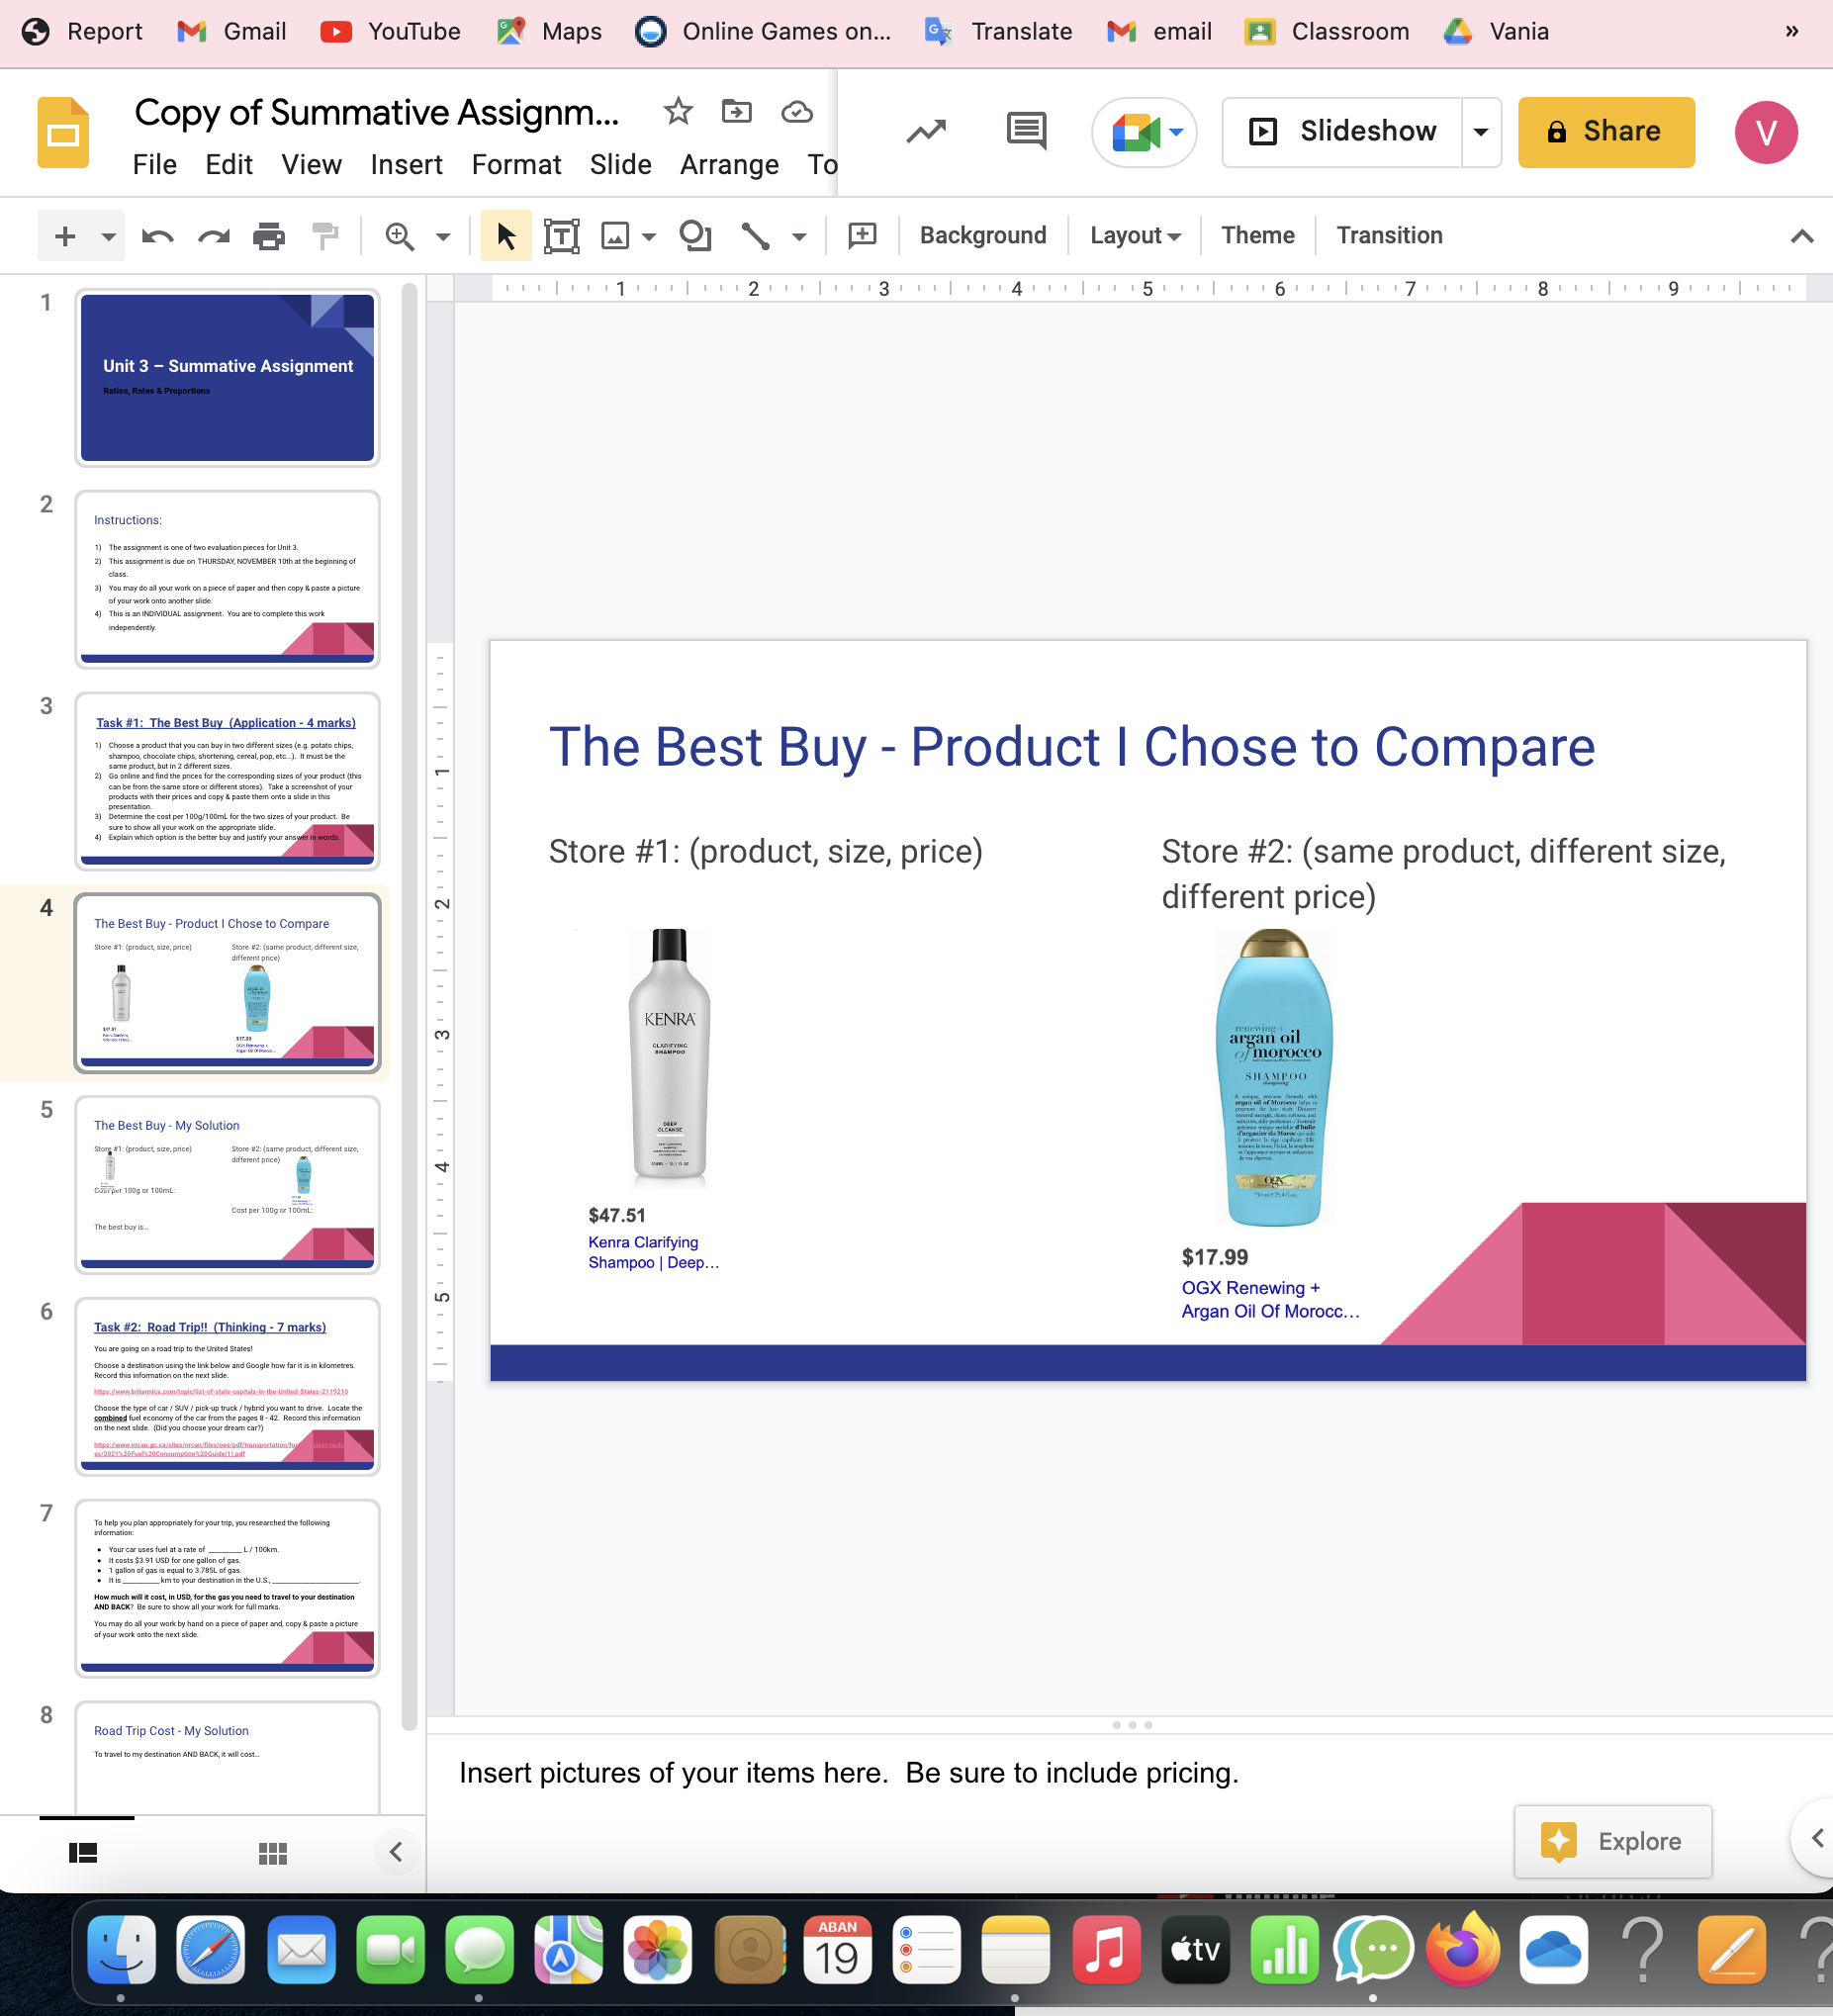Switch to filmstrip view
Viewport: 1833px width, 2016px height.
click(83, 1853)
